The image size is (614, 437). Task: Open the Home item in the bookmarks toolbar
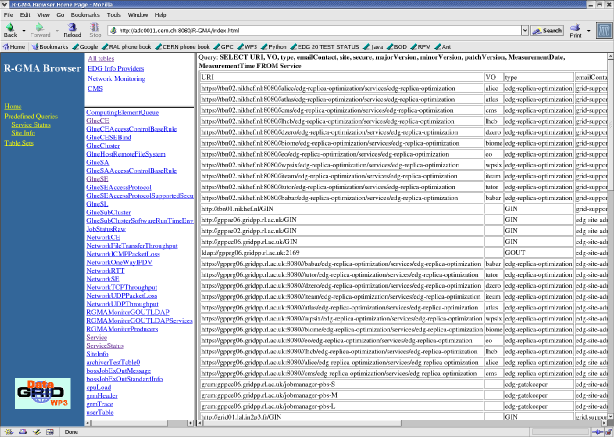click(14, 47)
